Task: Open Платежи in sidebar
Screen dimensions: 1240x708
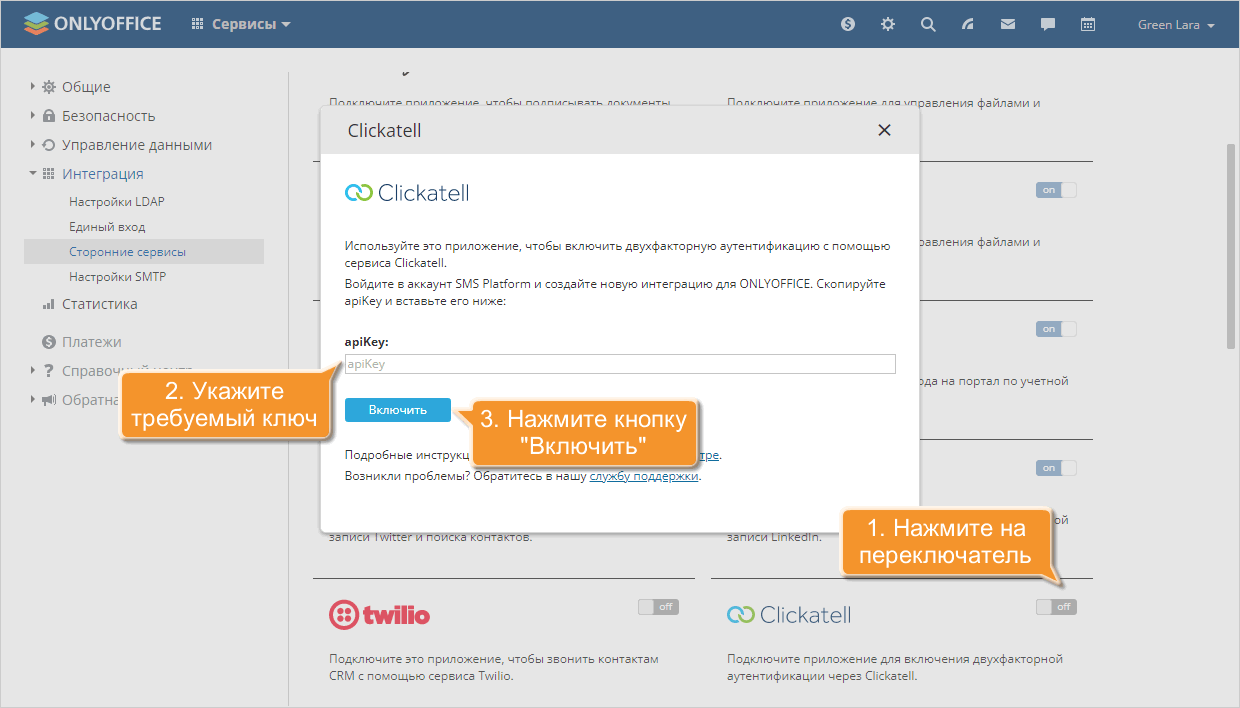Action: [x=91, y=342]
